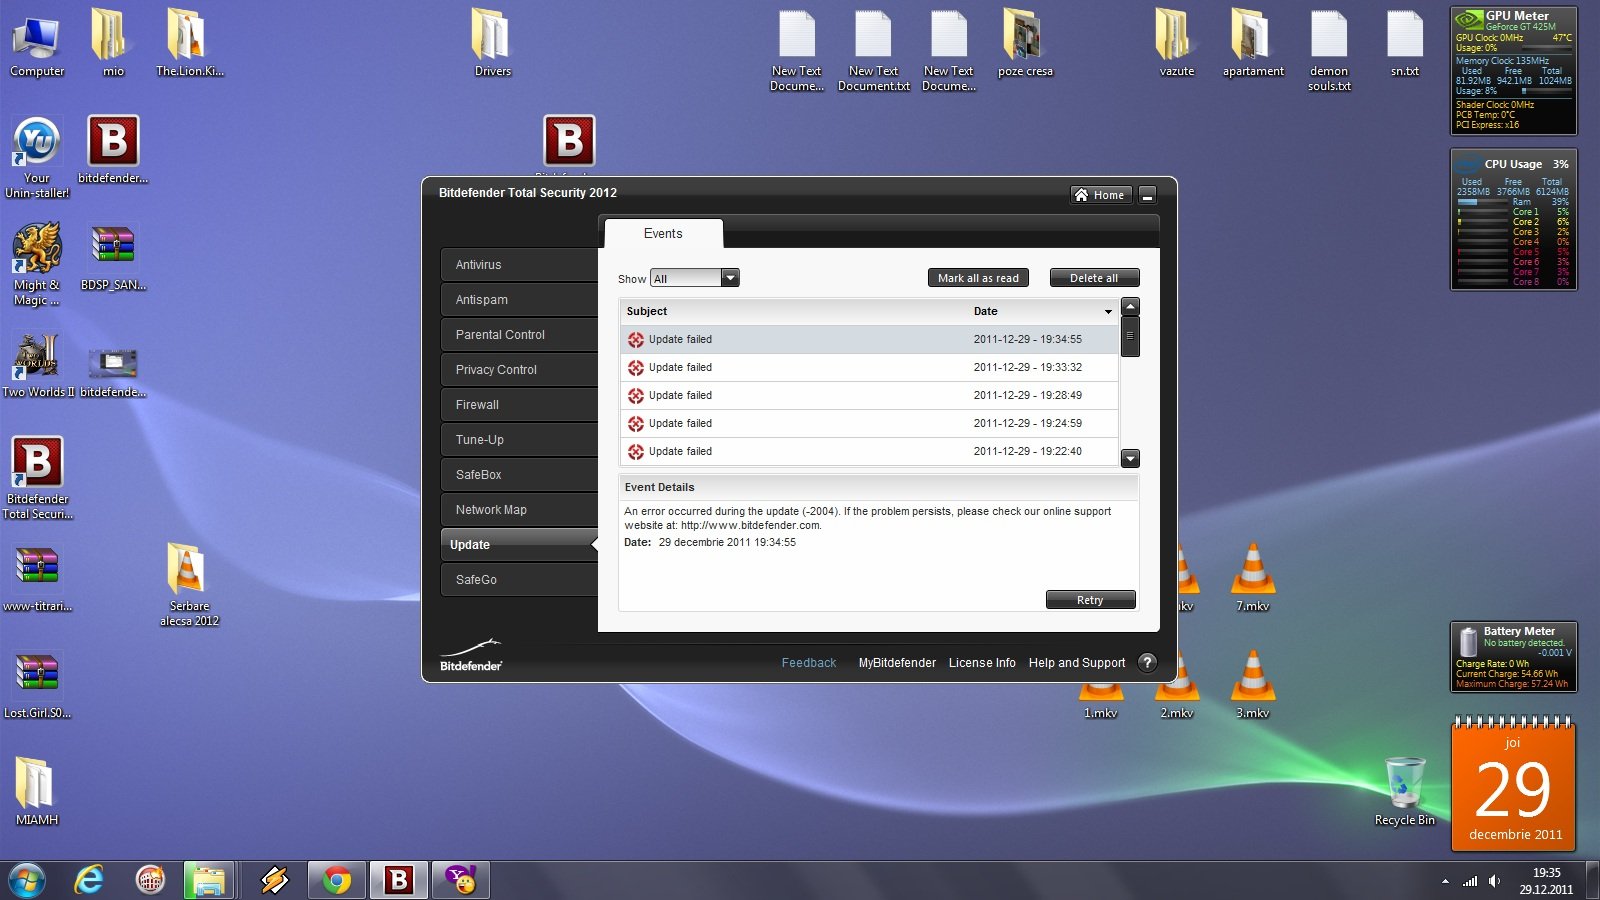Click the volume speaker tray icon
Viewport: 1600px width, 900px height.
coord(1494,881)
